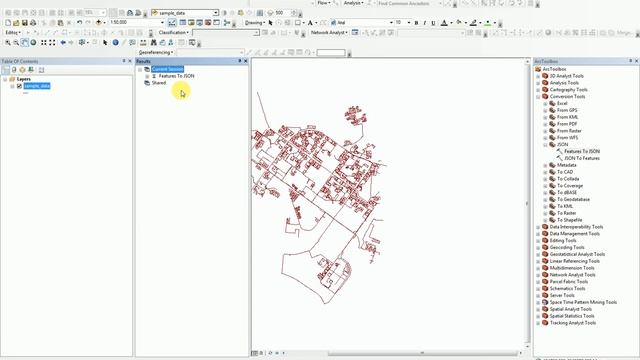Click the Fixed Zoom Out icon

52,42
